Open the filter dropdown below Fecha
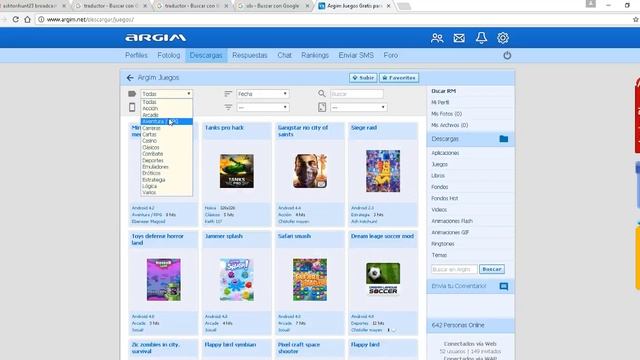640x360 pixels. pyautogui.click(x=263, y=107)
